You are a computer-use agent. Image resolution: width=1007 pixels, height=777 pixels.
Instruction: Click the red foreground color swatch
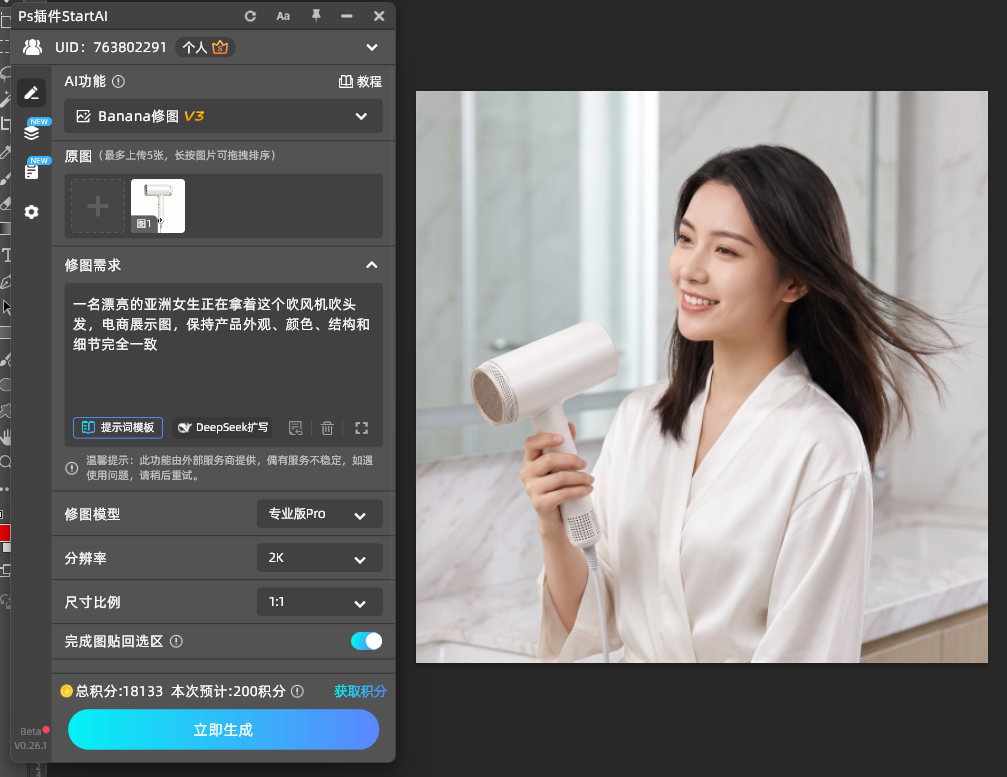(x=4, y=532)
